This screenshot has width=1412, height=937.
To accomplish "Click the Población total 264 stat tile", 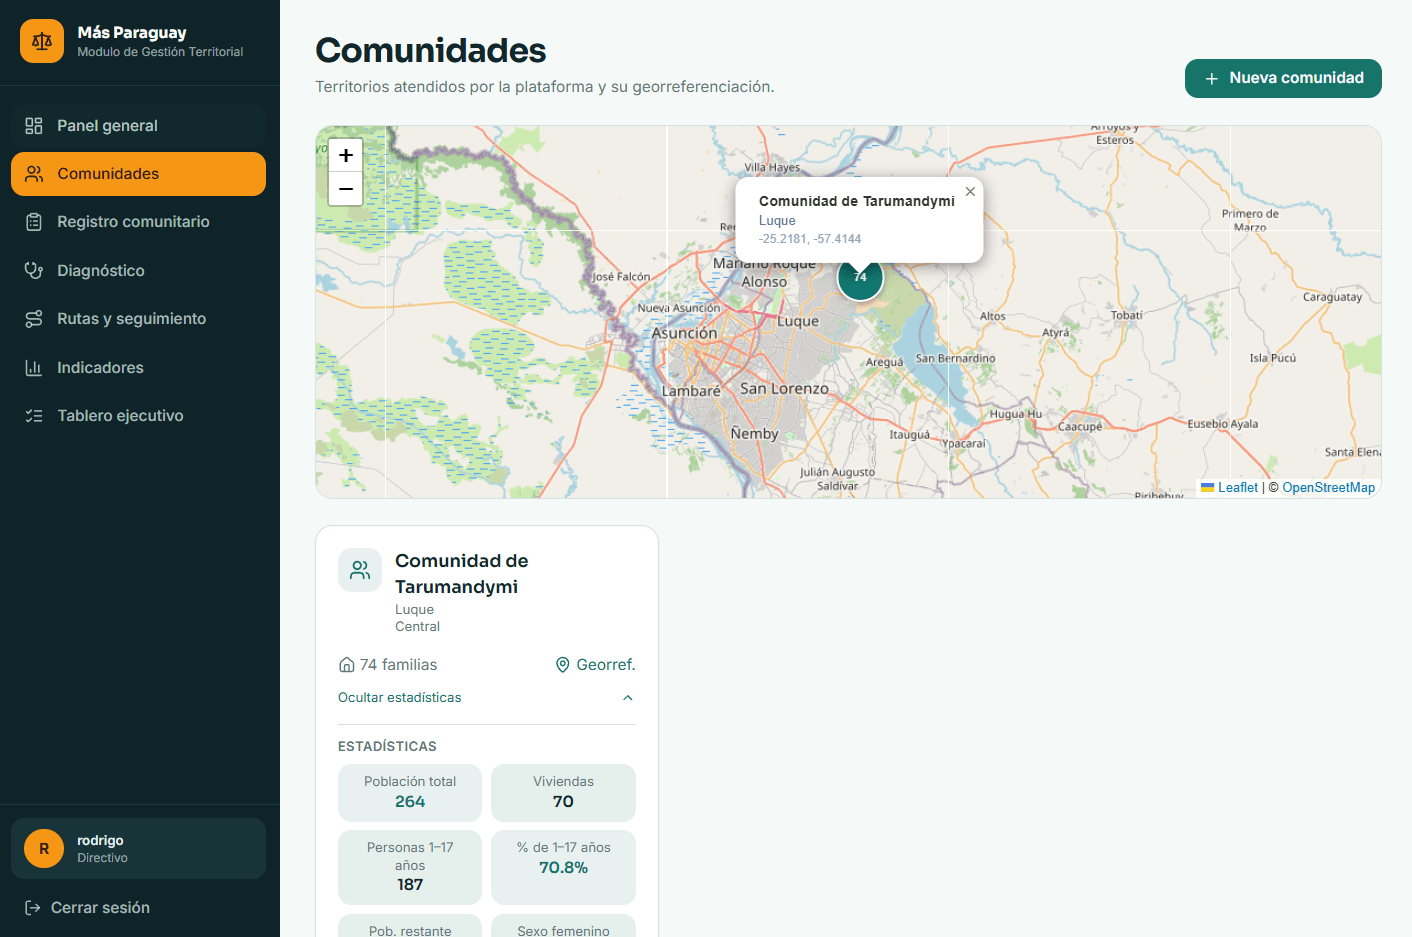I will tap(410, 793).
